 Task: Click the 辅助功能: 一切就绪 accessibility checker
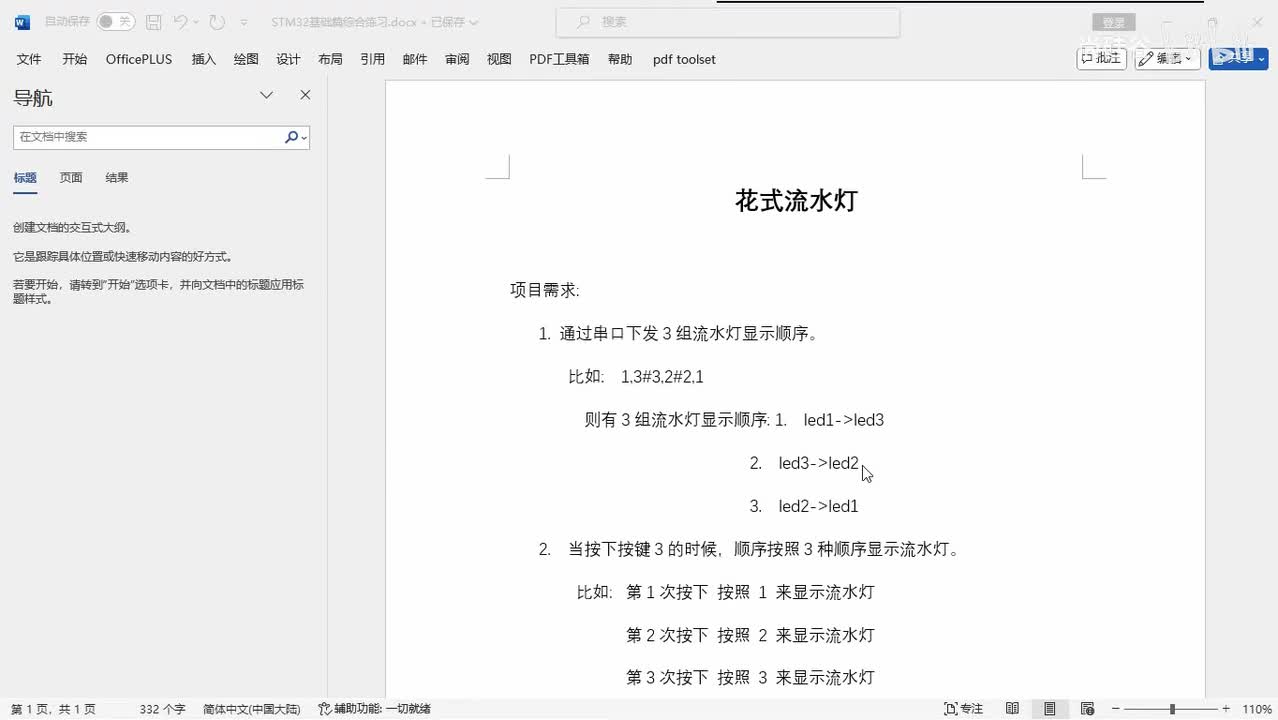tap(374, 709)
